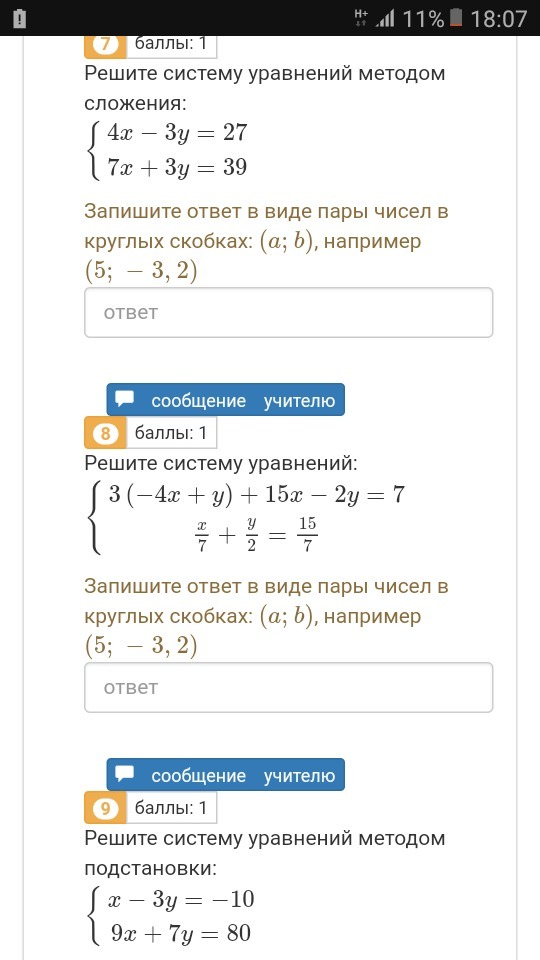Viewport: 540px width, 960px height.
Task: Select the orange number 7 badge
Action: [x=105, y=45]
